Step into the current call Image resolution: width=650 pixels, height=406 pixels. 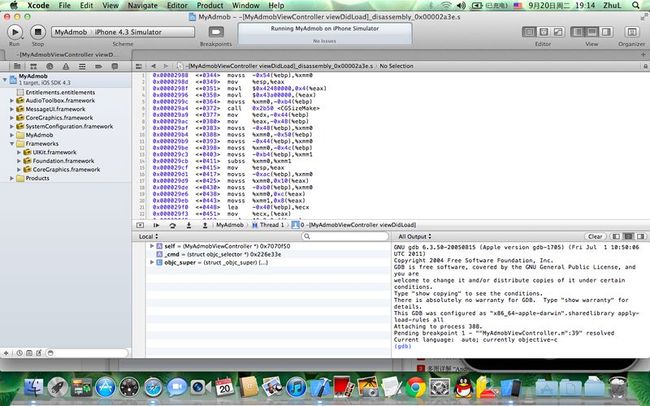coord(189,225)
